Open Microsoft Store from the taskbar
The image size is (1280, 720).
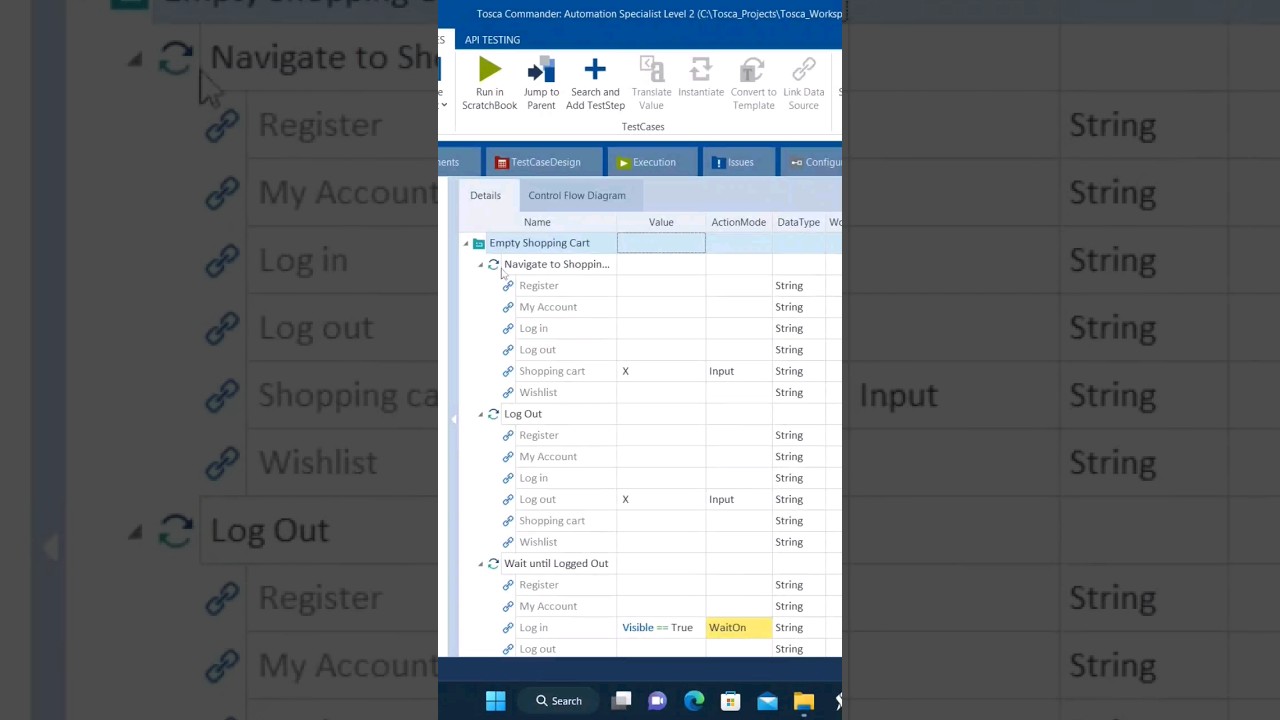pyautogui.click(x=730, y=701)
